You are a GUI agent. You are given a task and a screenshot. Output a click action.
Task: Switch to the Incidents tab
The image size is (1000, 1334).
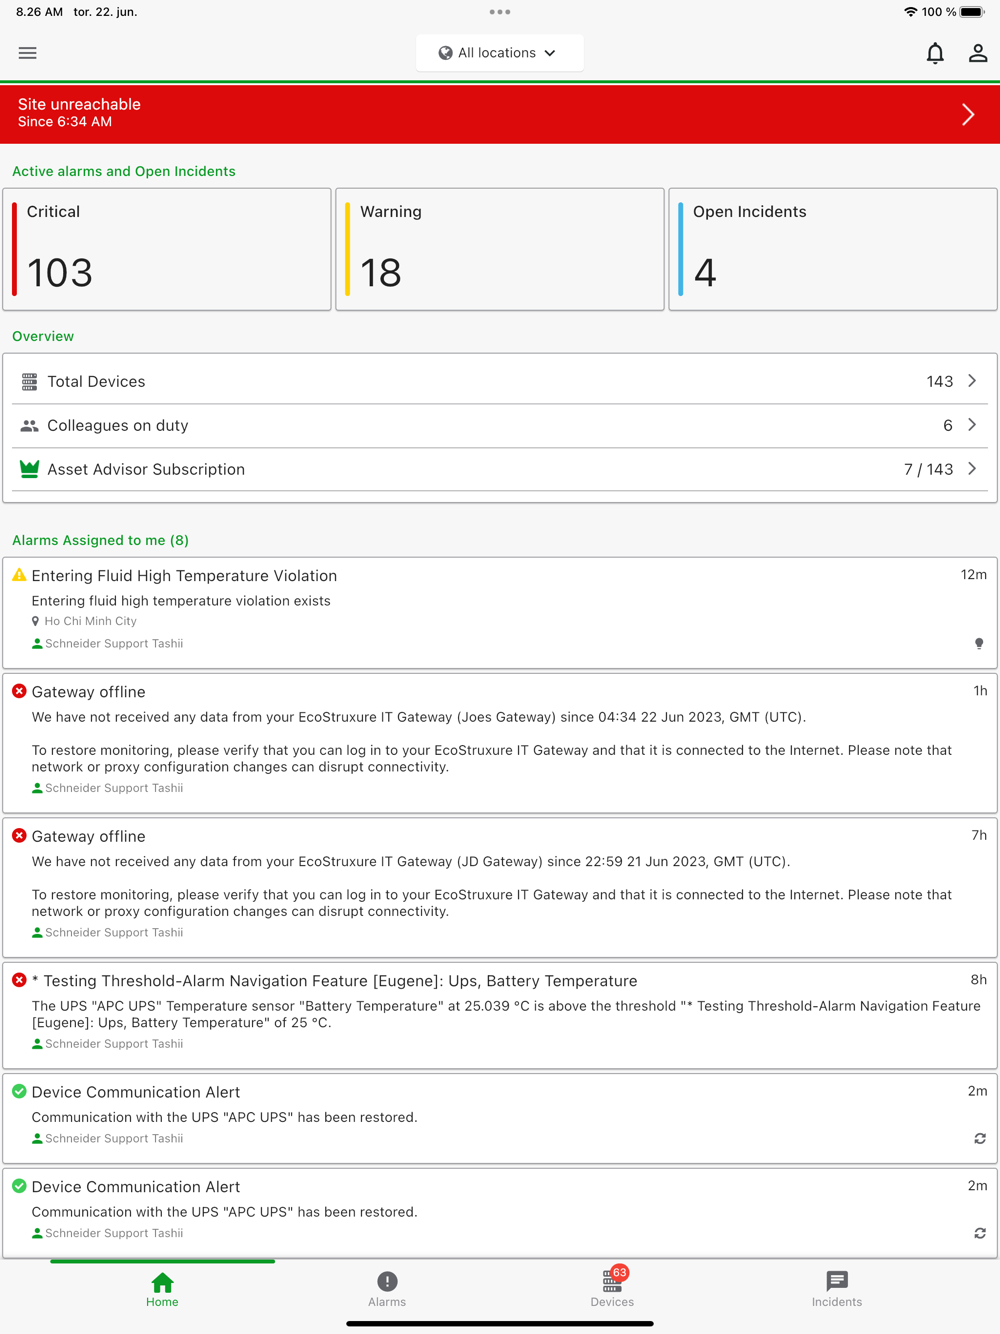point(837,1289)
